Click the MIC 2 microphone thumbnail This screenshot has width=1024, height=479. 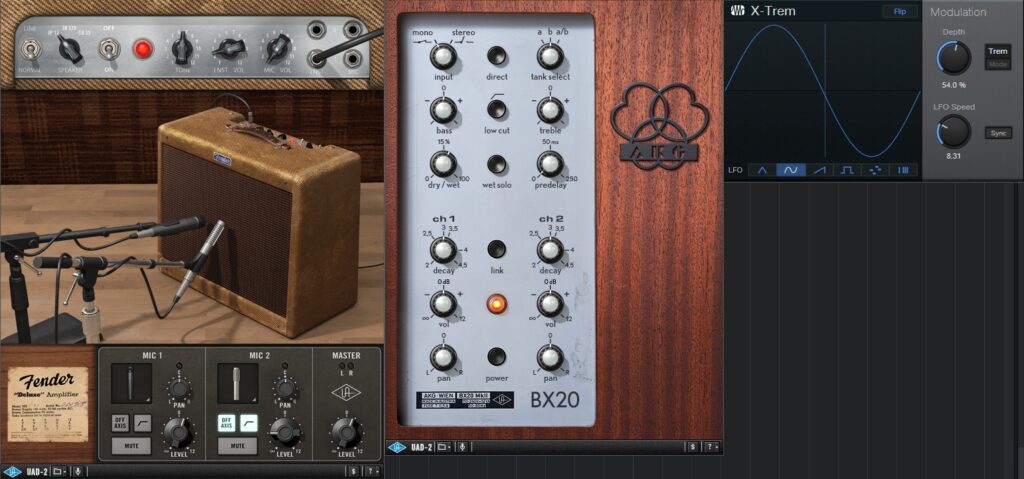(x=238, y=384)
